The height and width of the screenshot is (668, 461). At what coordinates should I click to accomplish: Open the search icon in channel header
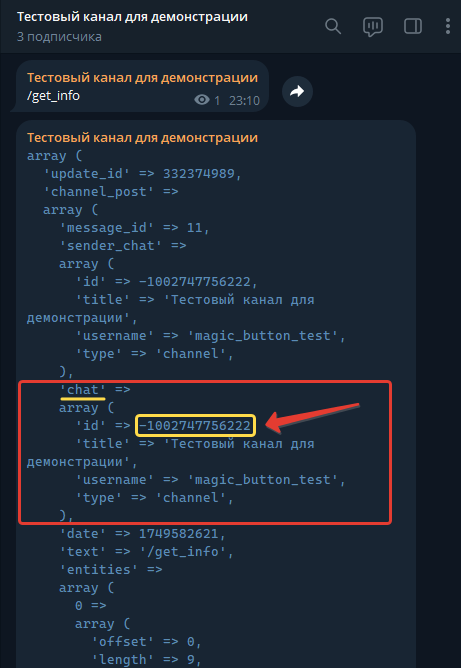coord(333,26)
